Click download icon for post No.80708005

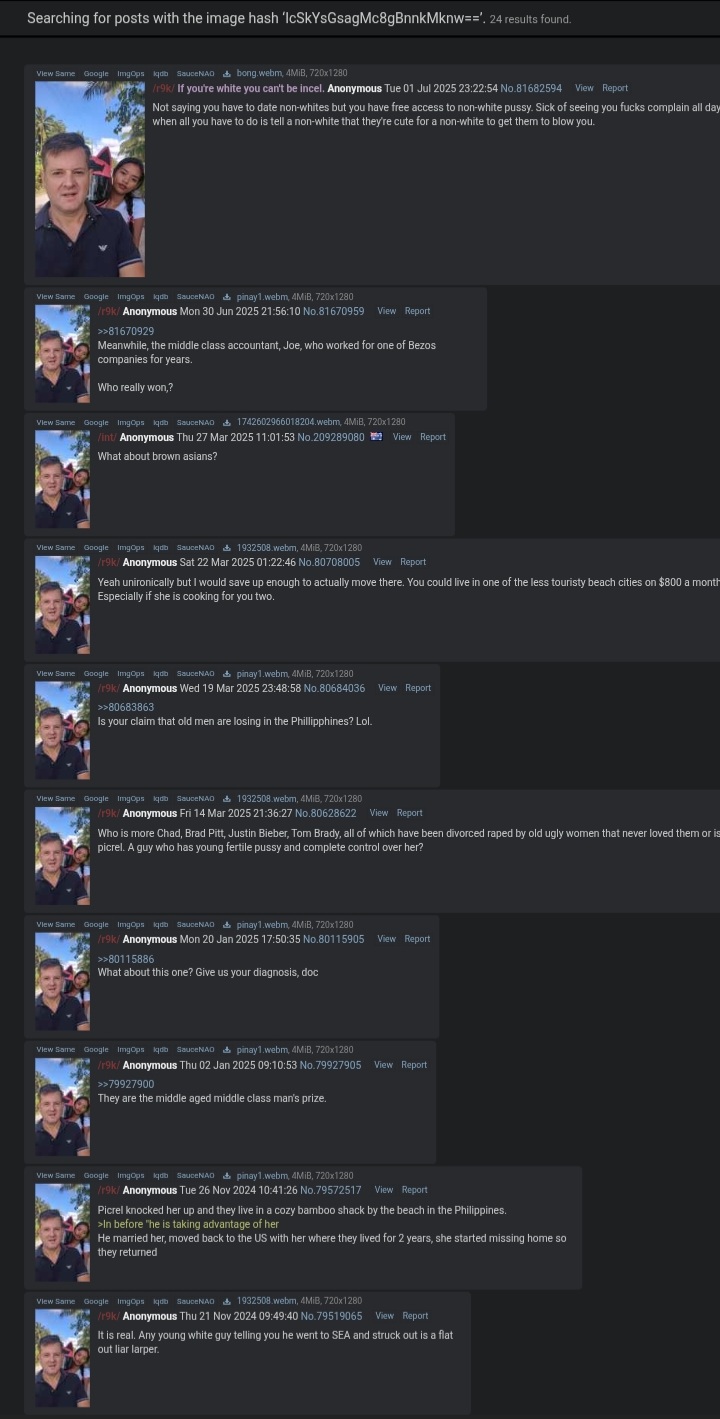(x=227, y=548)
